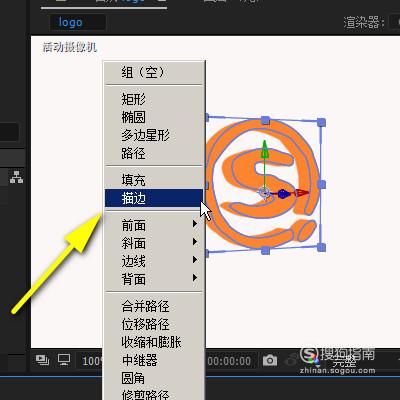Select the 修剪路径 menu entry

[x=154, y=395]
